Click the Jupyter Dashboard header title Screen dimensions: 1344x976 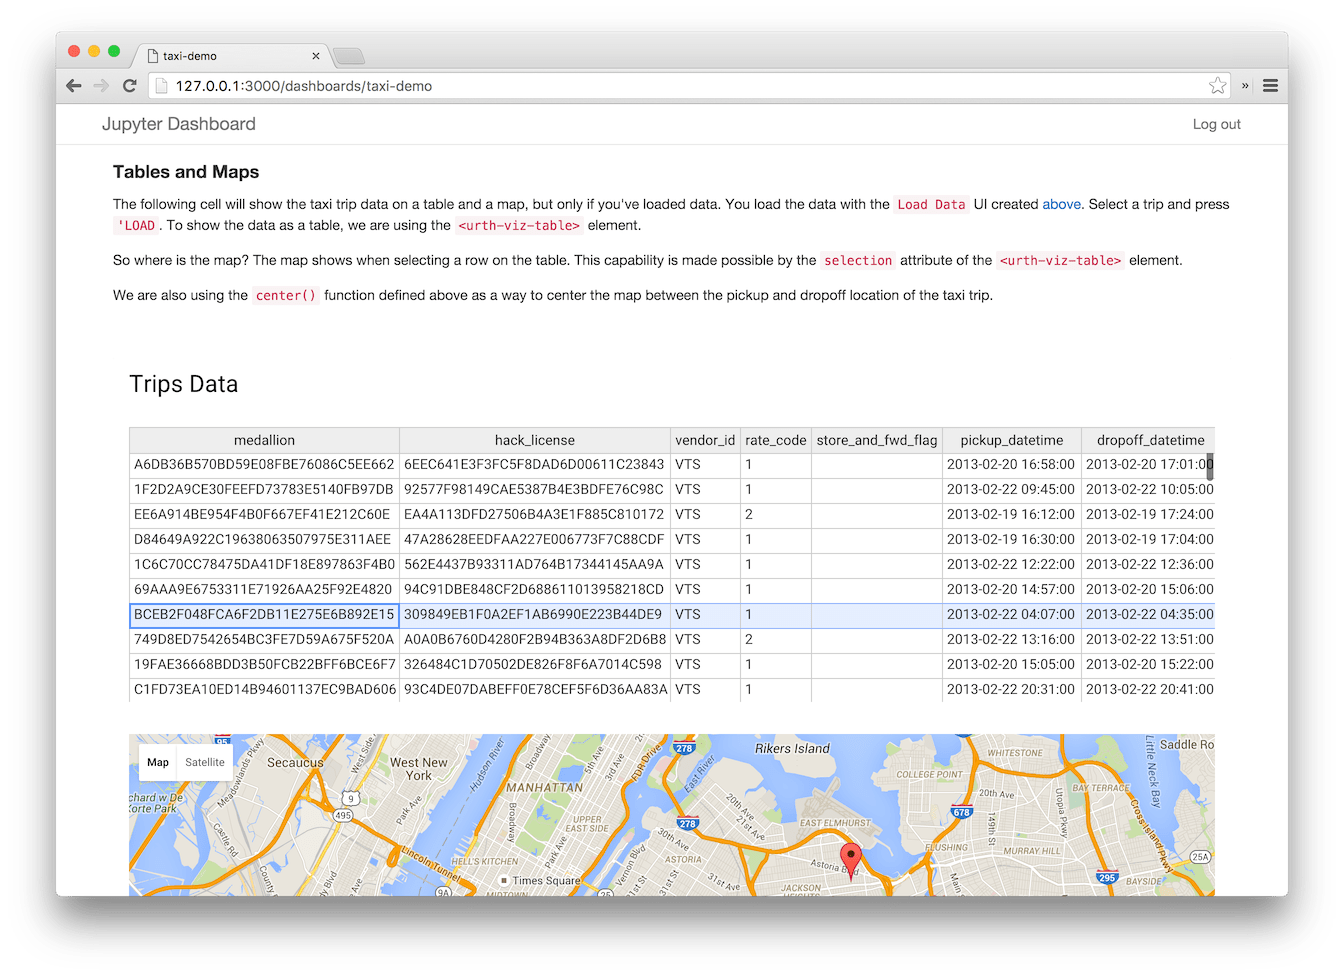pyautogui.click(x=177, y=124)
